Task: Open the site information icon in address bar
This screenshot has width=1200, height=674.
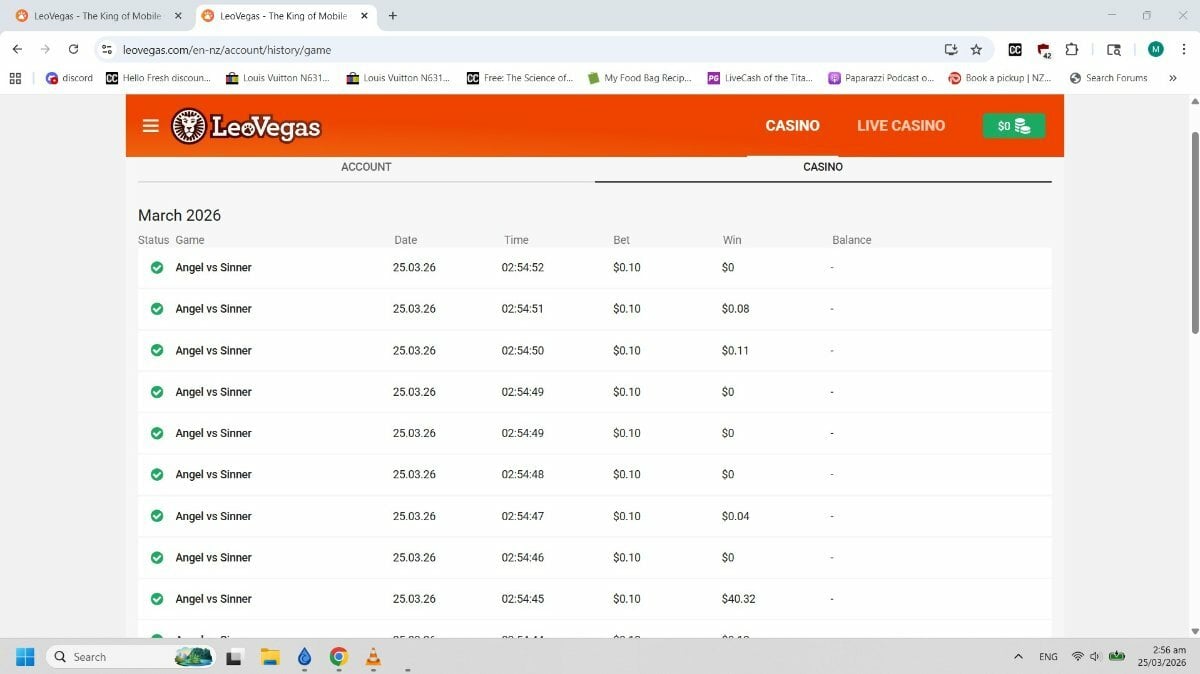Action: [108, 49]
